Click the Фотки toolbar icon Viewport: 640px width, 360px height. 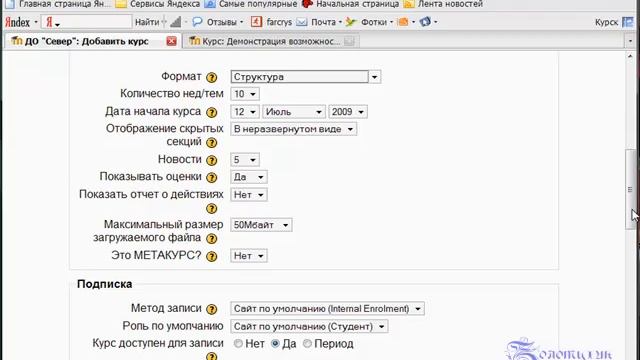pos(351,22)
